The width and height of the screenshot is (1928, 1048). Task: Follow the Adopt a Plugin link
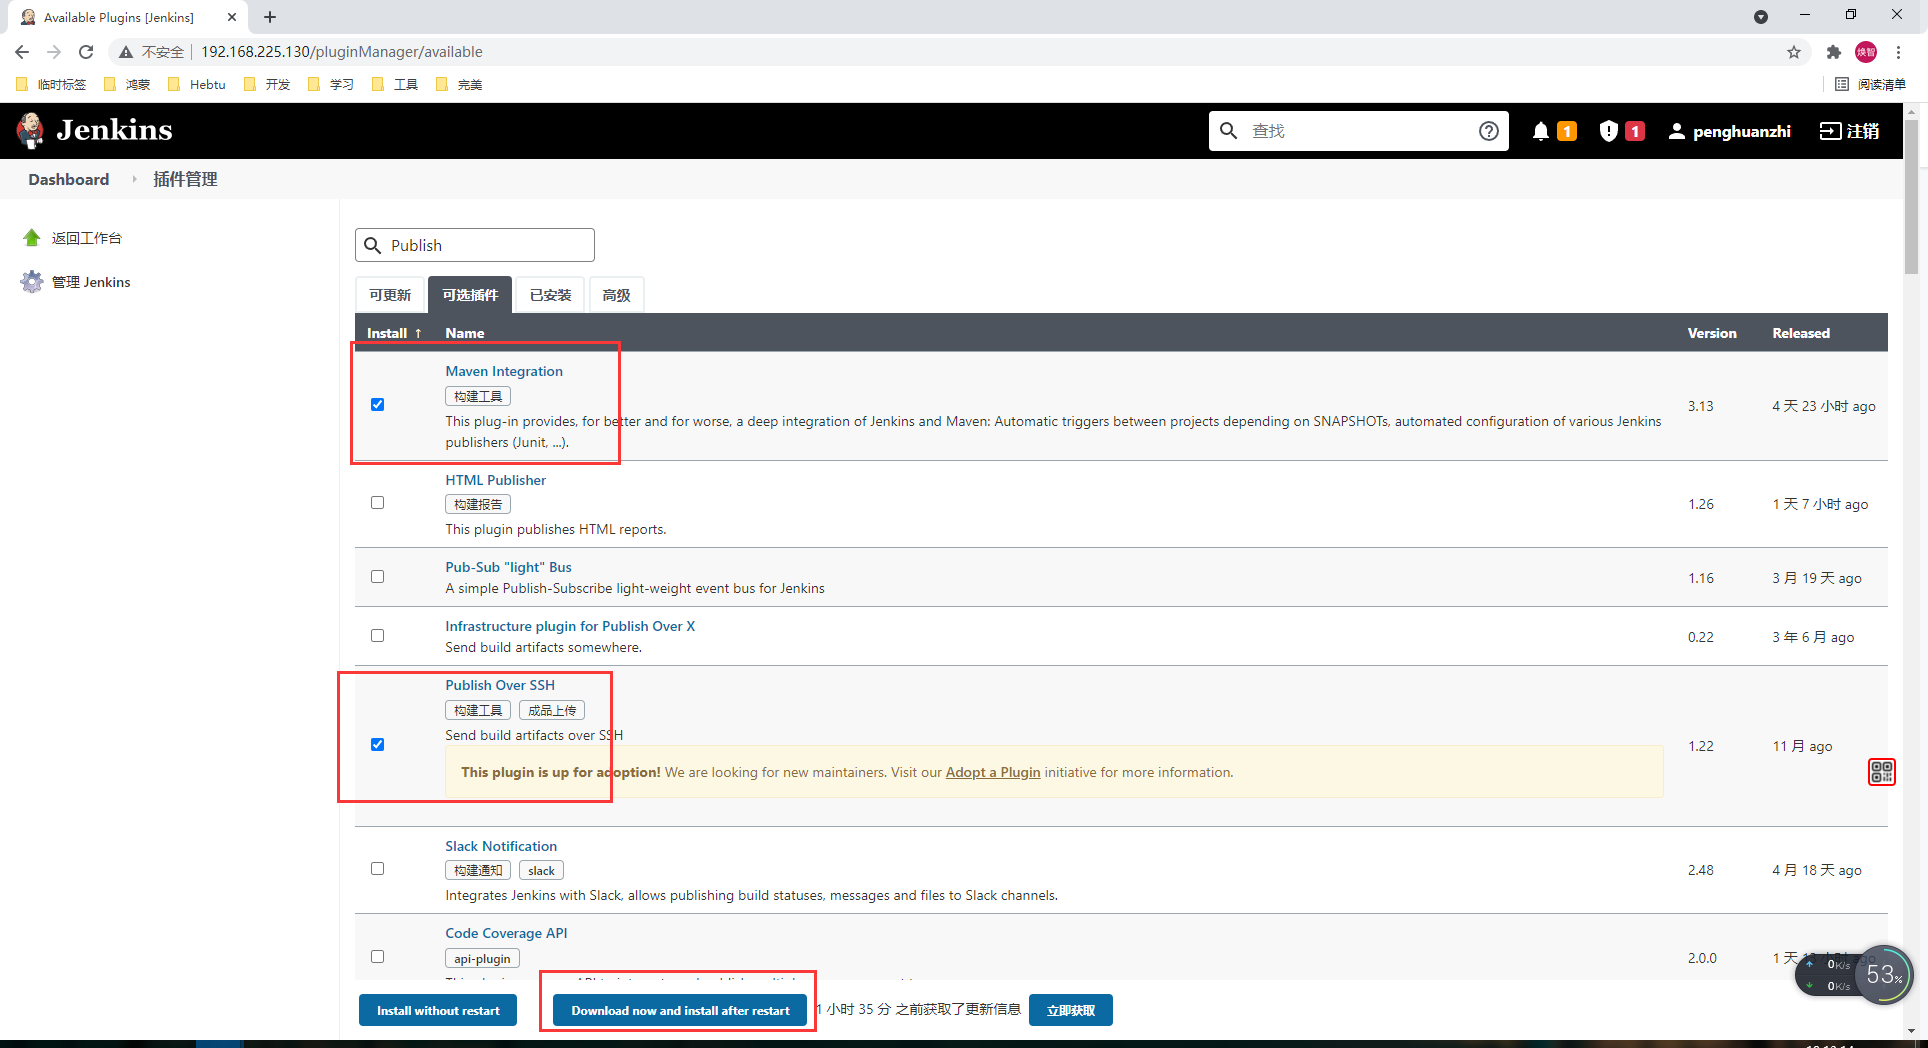tap(993, 772)
